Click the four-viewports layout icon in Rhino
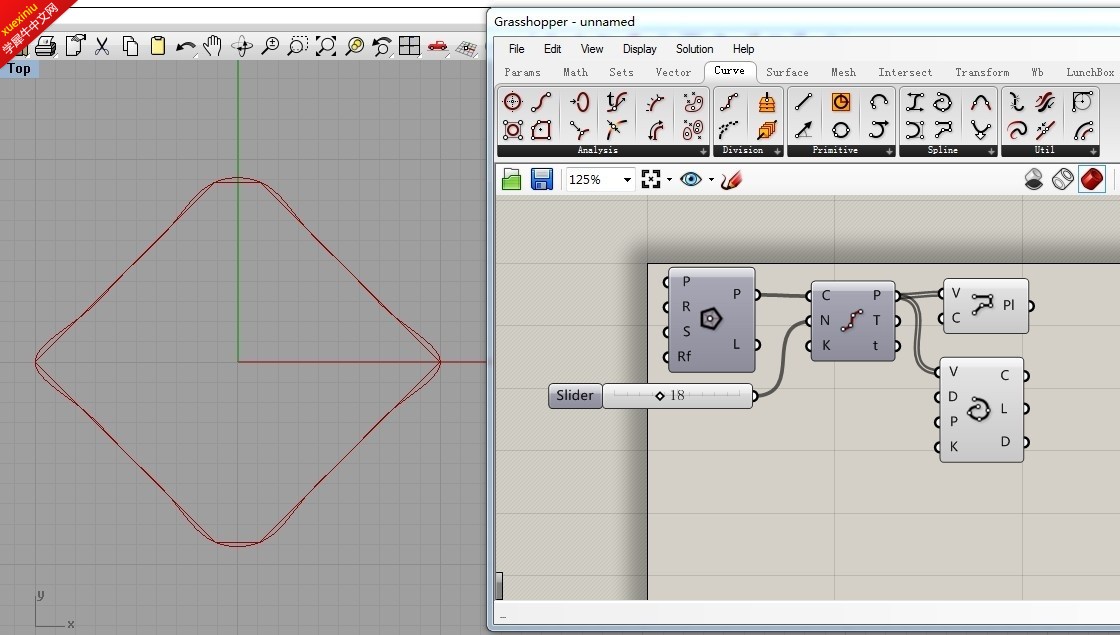Screen dimensions: 1120x635 click(x=409, y=46)
